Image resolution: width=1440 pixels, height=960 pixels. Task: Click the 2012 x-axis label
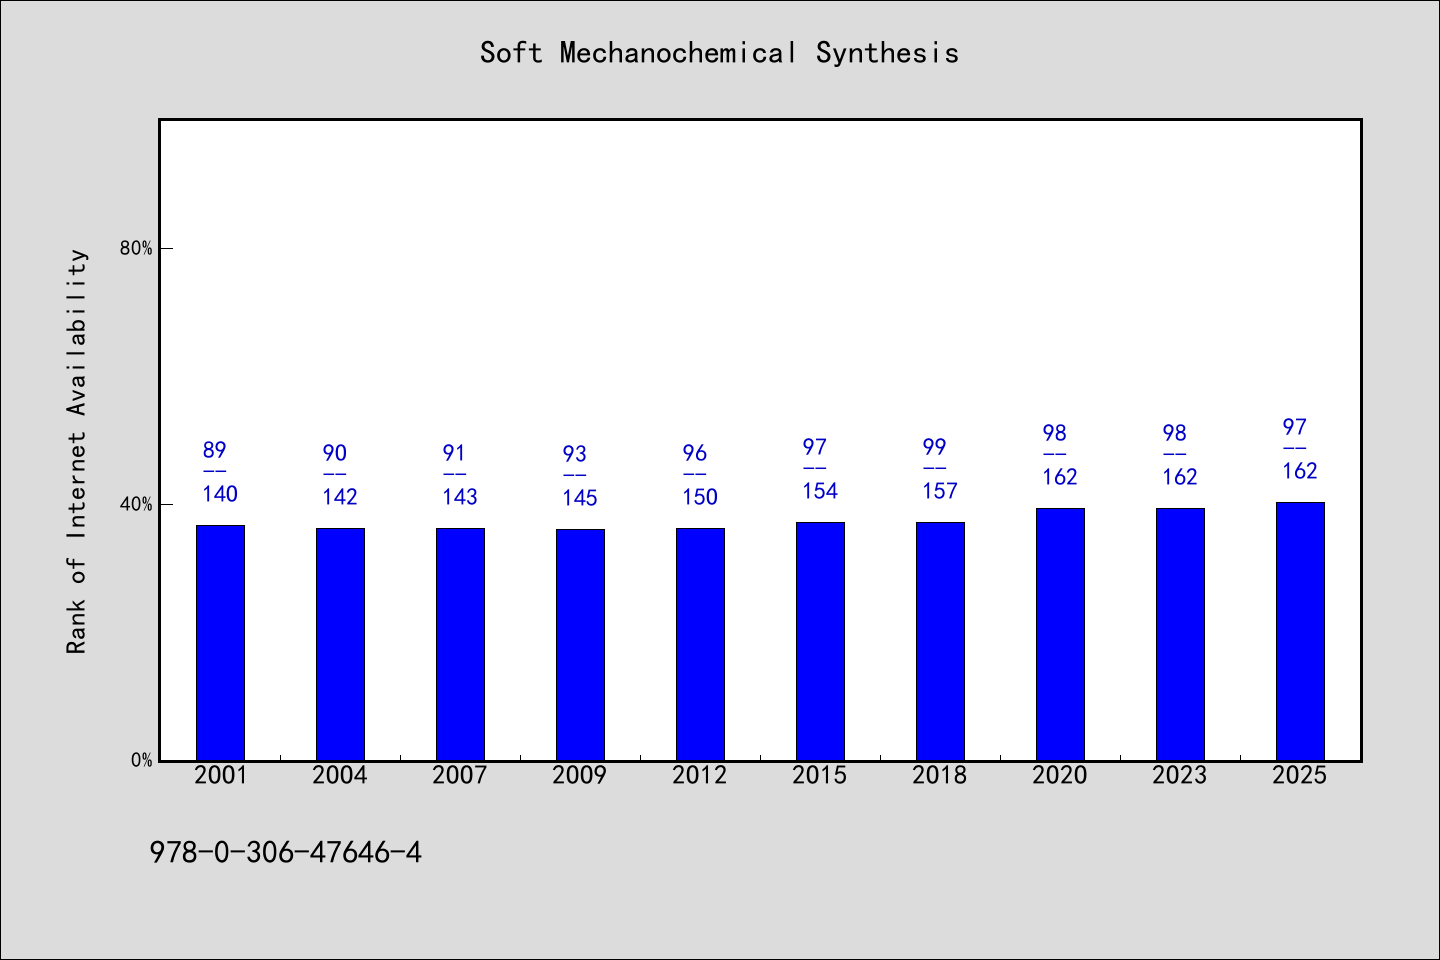pos(700,775)
